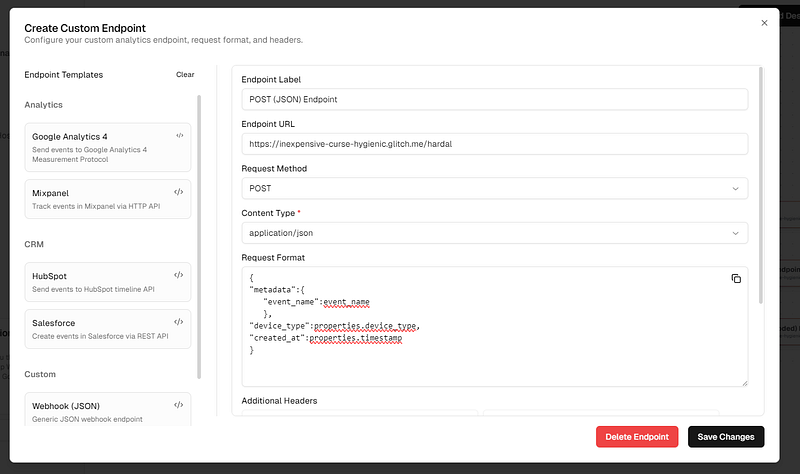Click the dialog subtitle about configuring endpoint
The height and width of the screenshot is (474, 800).
[163, 40]
